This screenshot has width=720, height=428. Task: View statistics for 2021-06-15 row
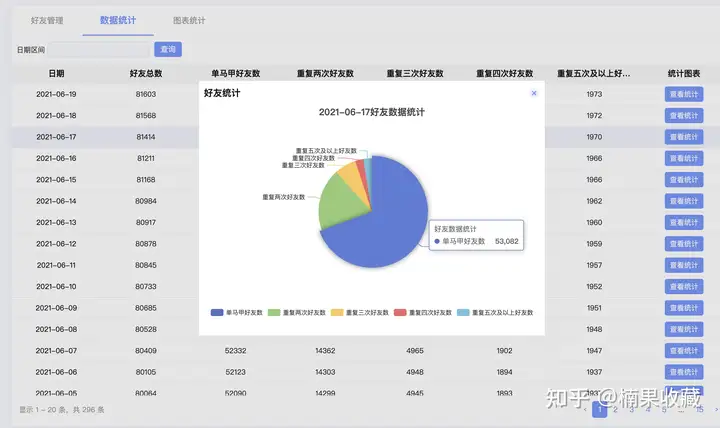[684, 180]
